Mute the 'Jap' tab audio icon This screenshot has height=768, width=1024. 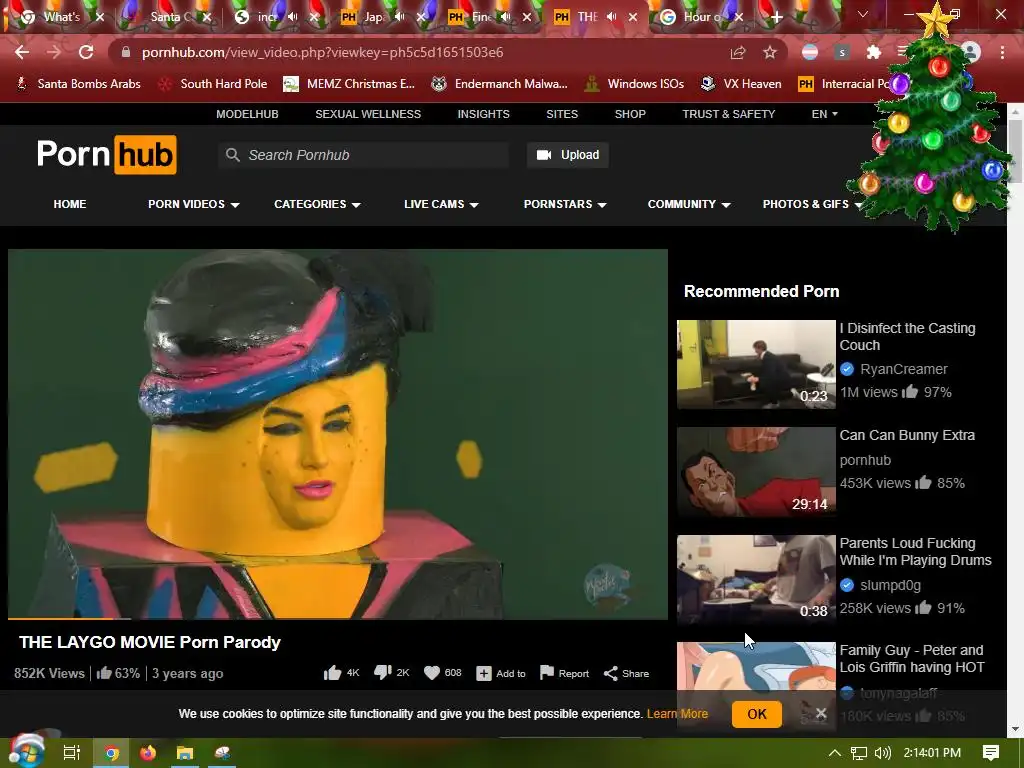pos(399,17)
